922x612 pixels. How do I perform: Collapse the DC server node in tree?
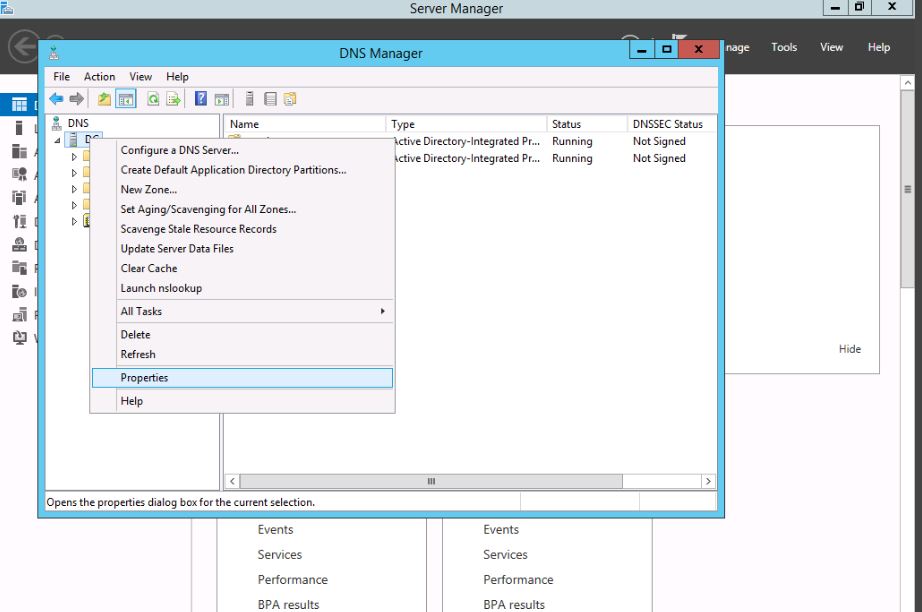tap(58, 140)
